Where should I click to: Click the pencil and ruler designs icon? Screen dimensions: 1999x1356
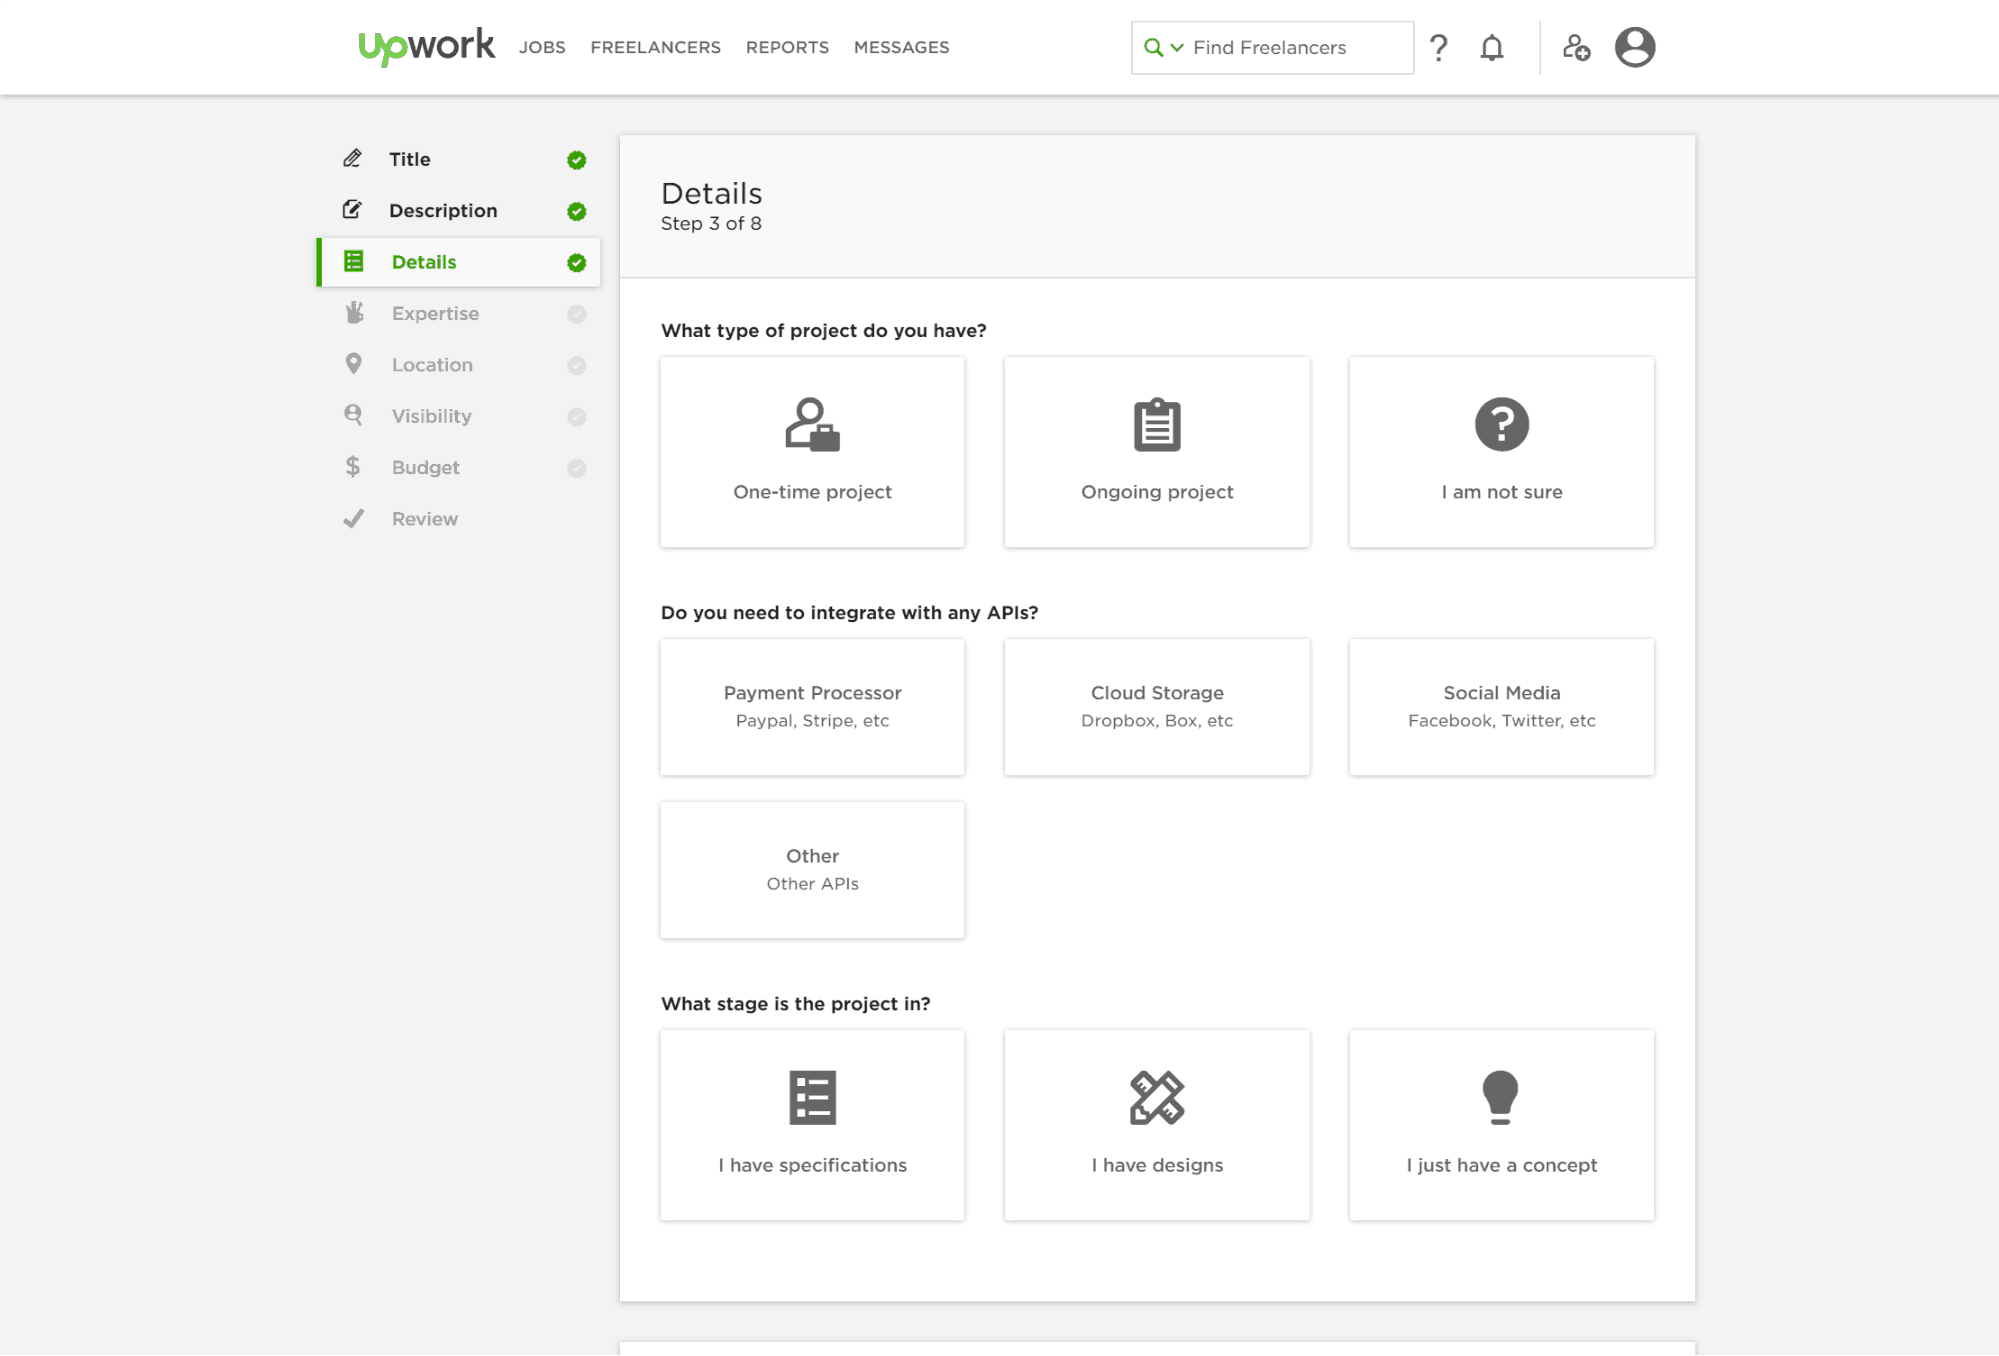[1157, 1098]
